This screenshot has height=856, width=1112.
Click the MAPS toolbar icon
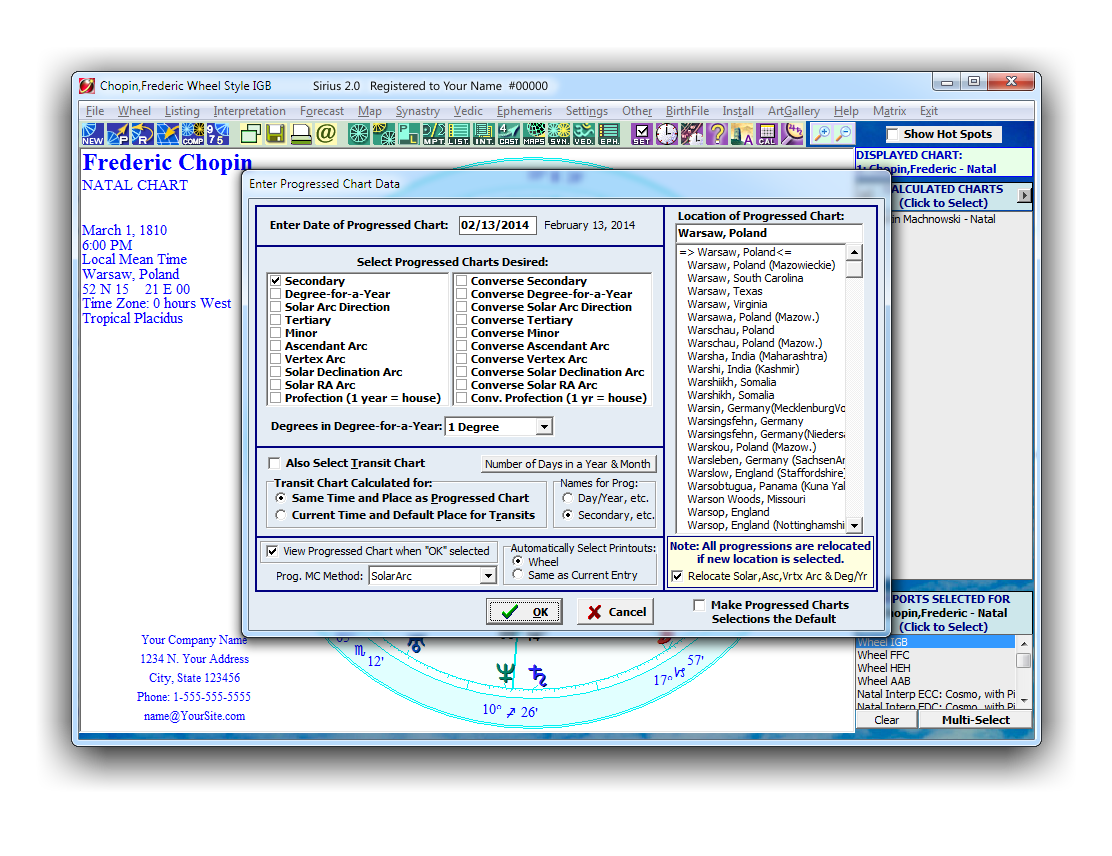click(x=534, y=133)
